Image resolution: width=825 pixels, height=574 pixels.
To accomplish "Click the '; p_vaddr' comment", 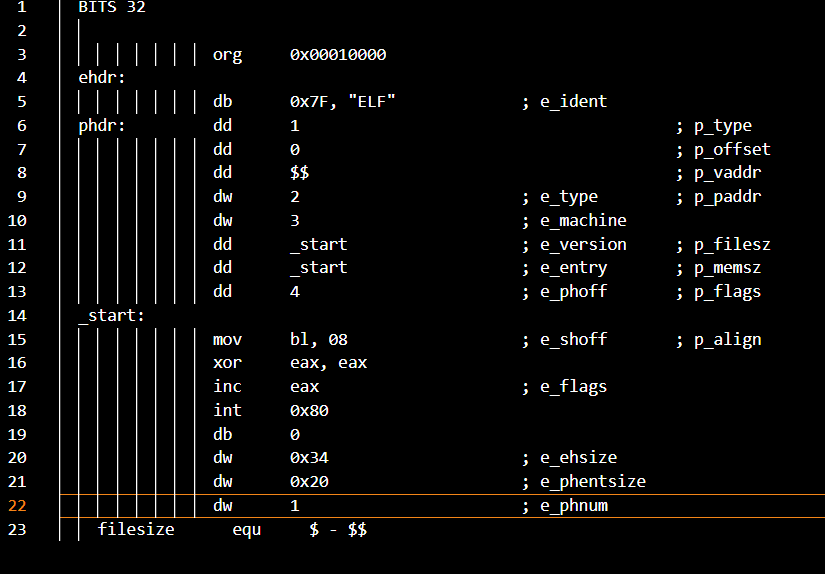I will (x=719, y=173).
